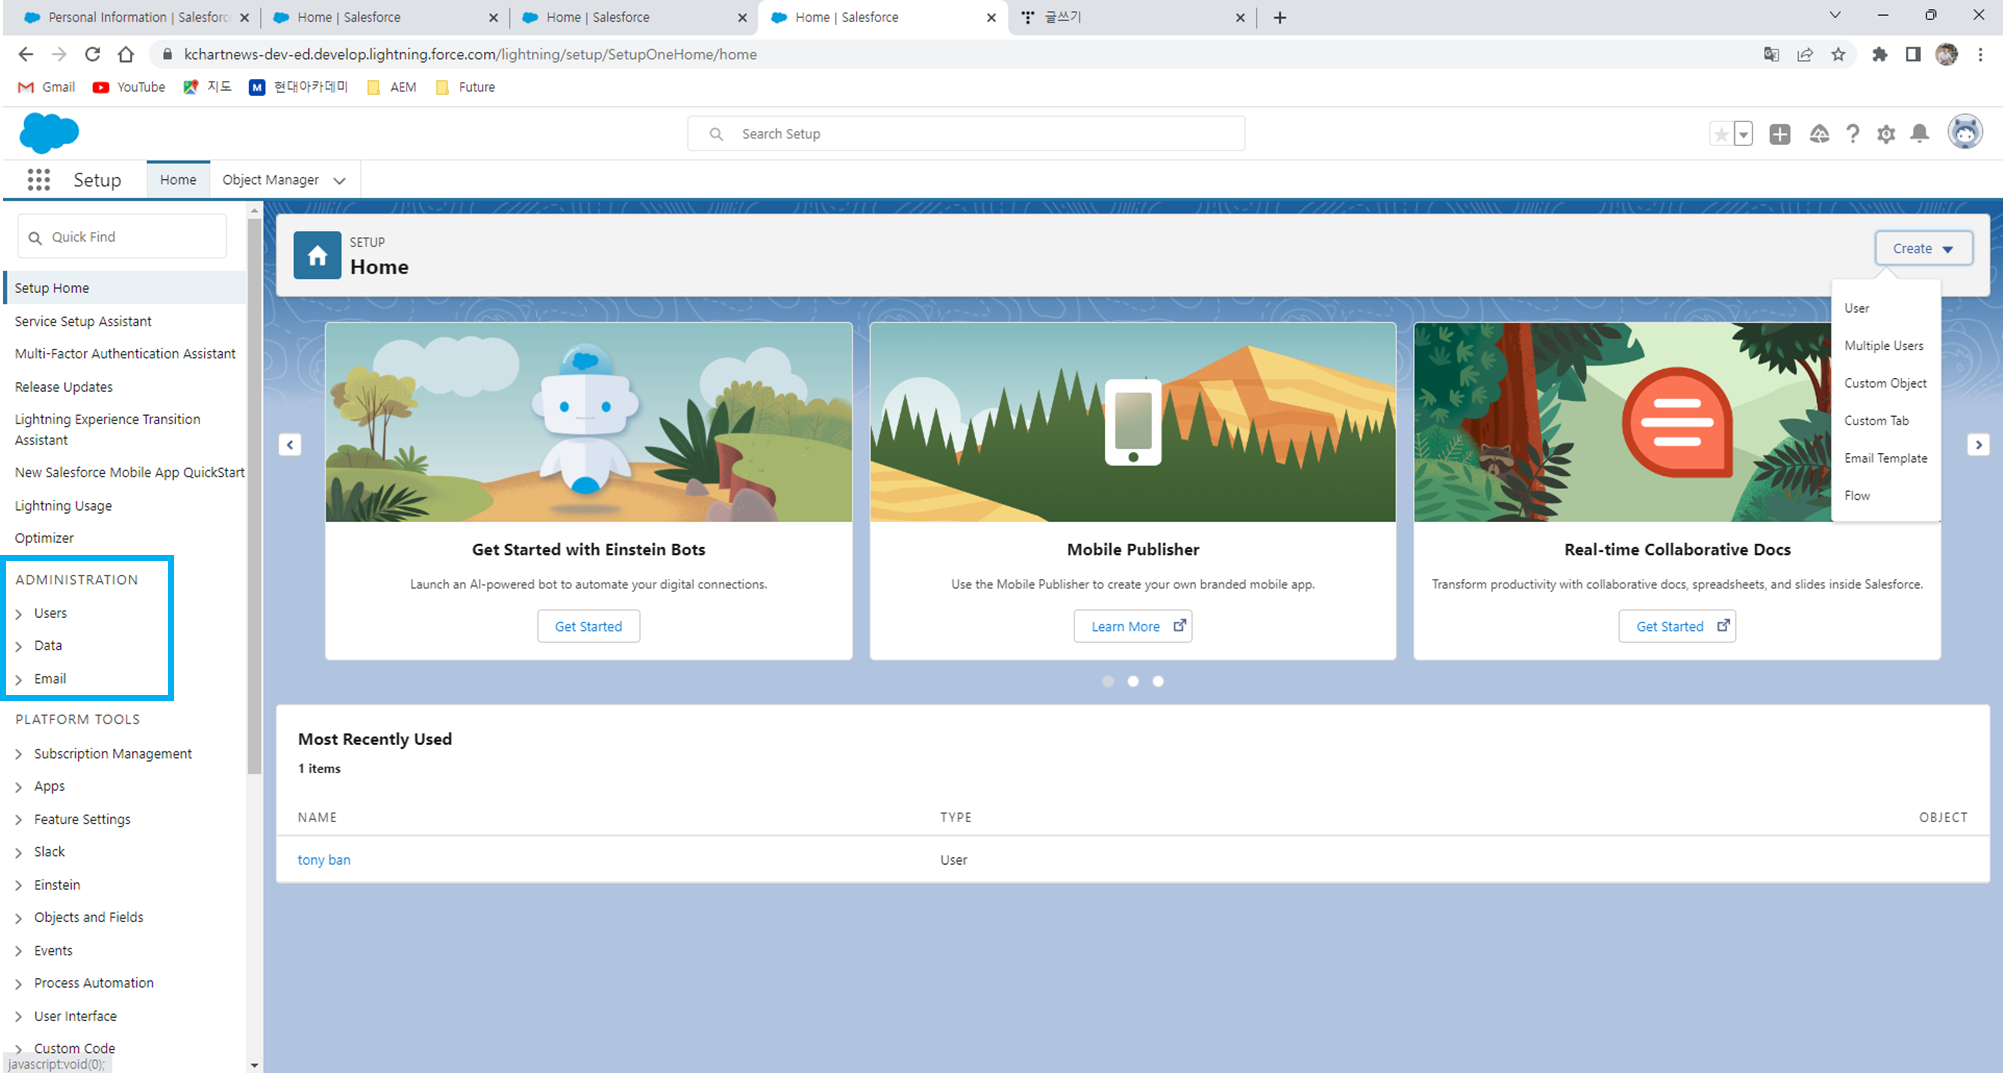The height and width of the screenshot is (1073, 2003).
Task: Click the share page icon
Action: pyautogui.click(x=1805, y=54)
